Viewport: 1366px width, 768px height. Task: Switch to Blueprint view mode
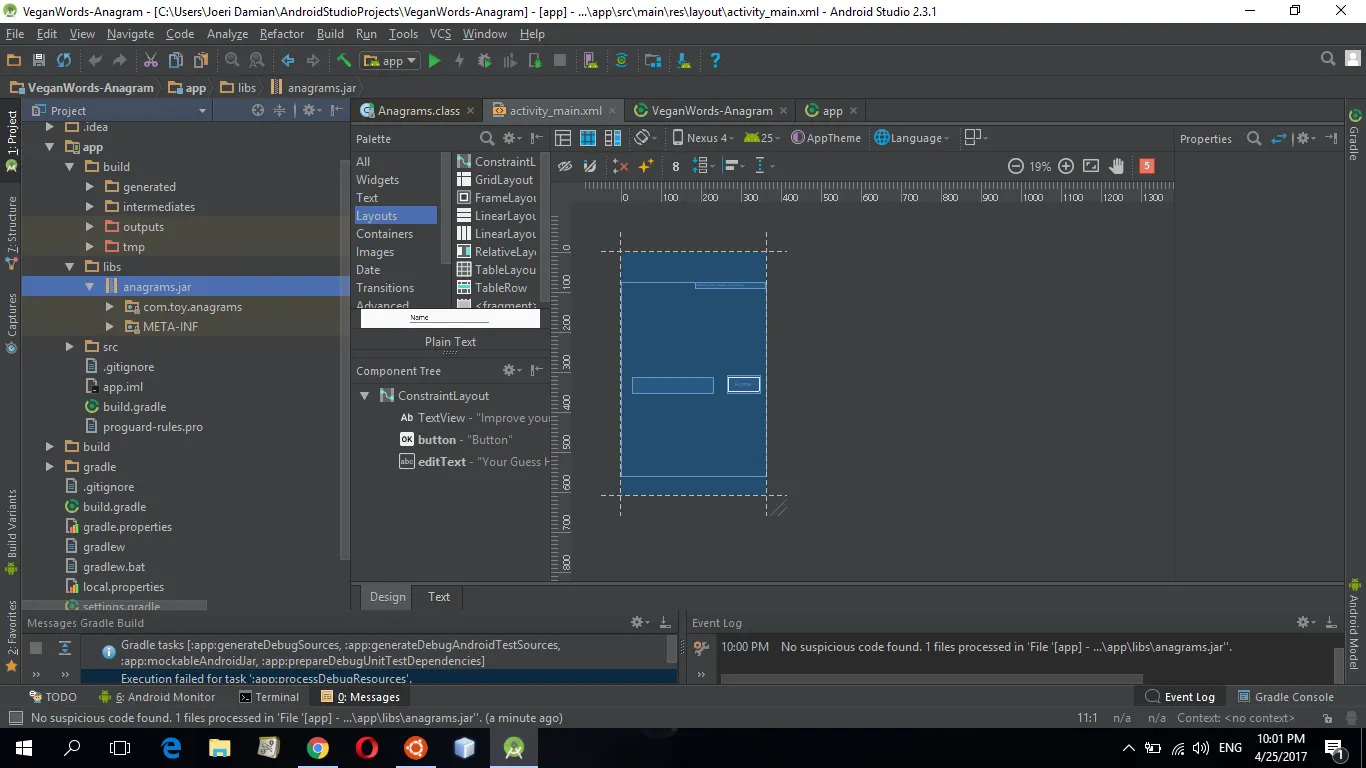(x=588, y=138)
